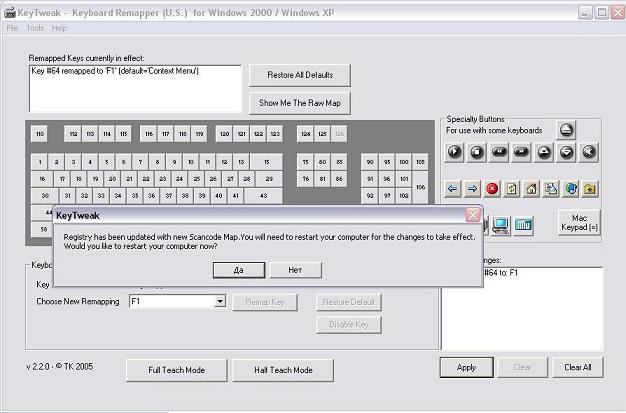Image resolution: width=626 pixels, height=413 pixels.
Task: Open the File menu
Action: pos(12,28)
